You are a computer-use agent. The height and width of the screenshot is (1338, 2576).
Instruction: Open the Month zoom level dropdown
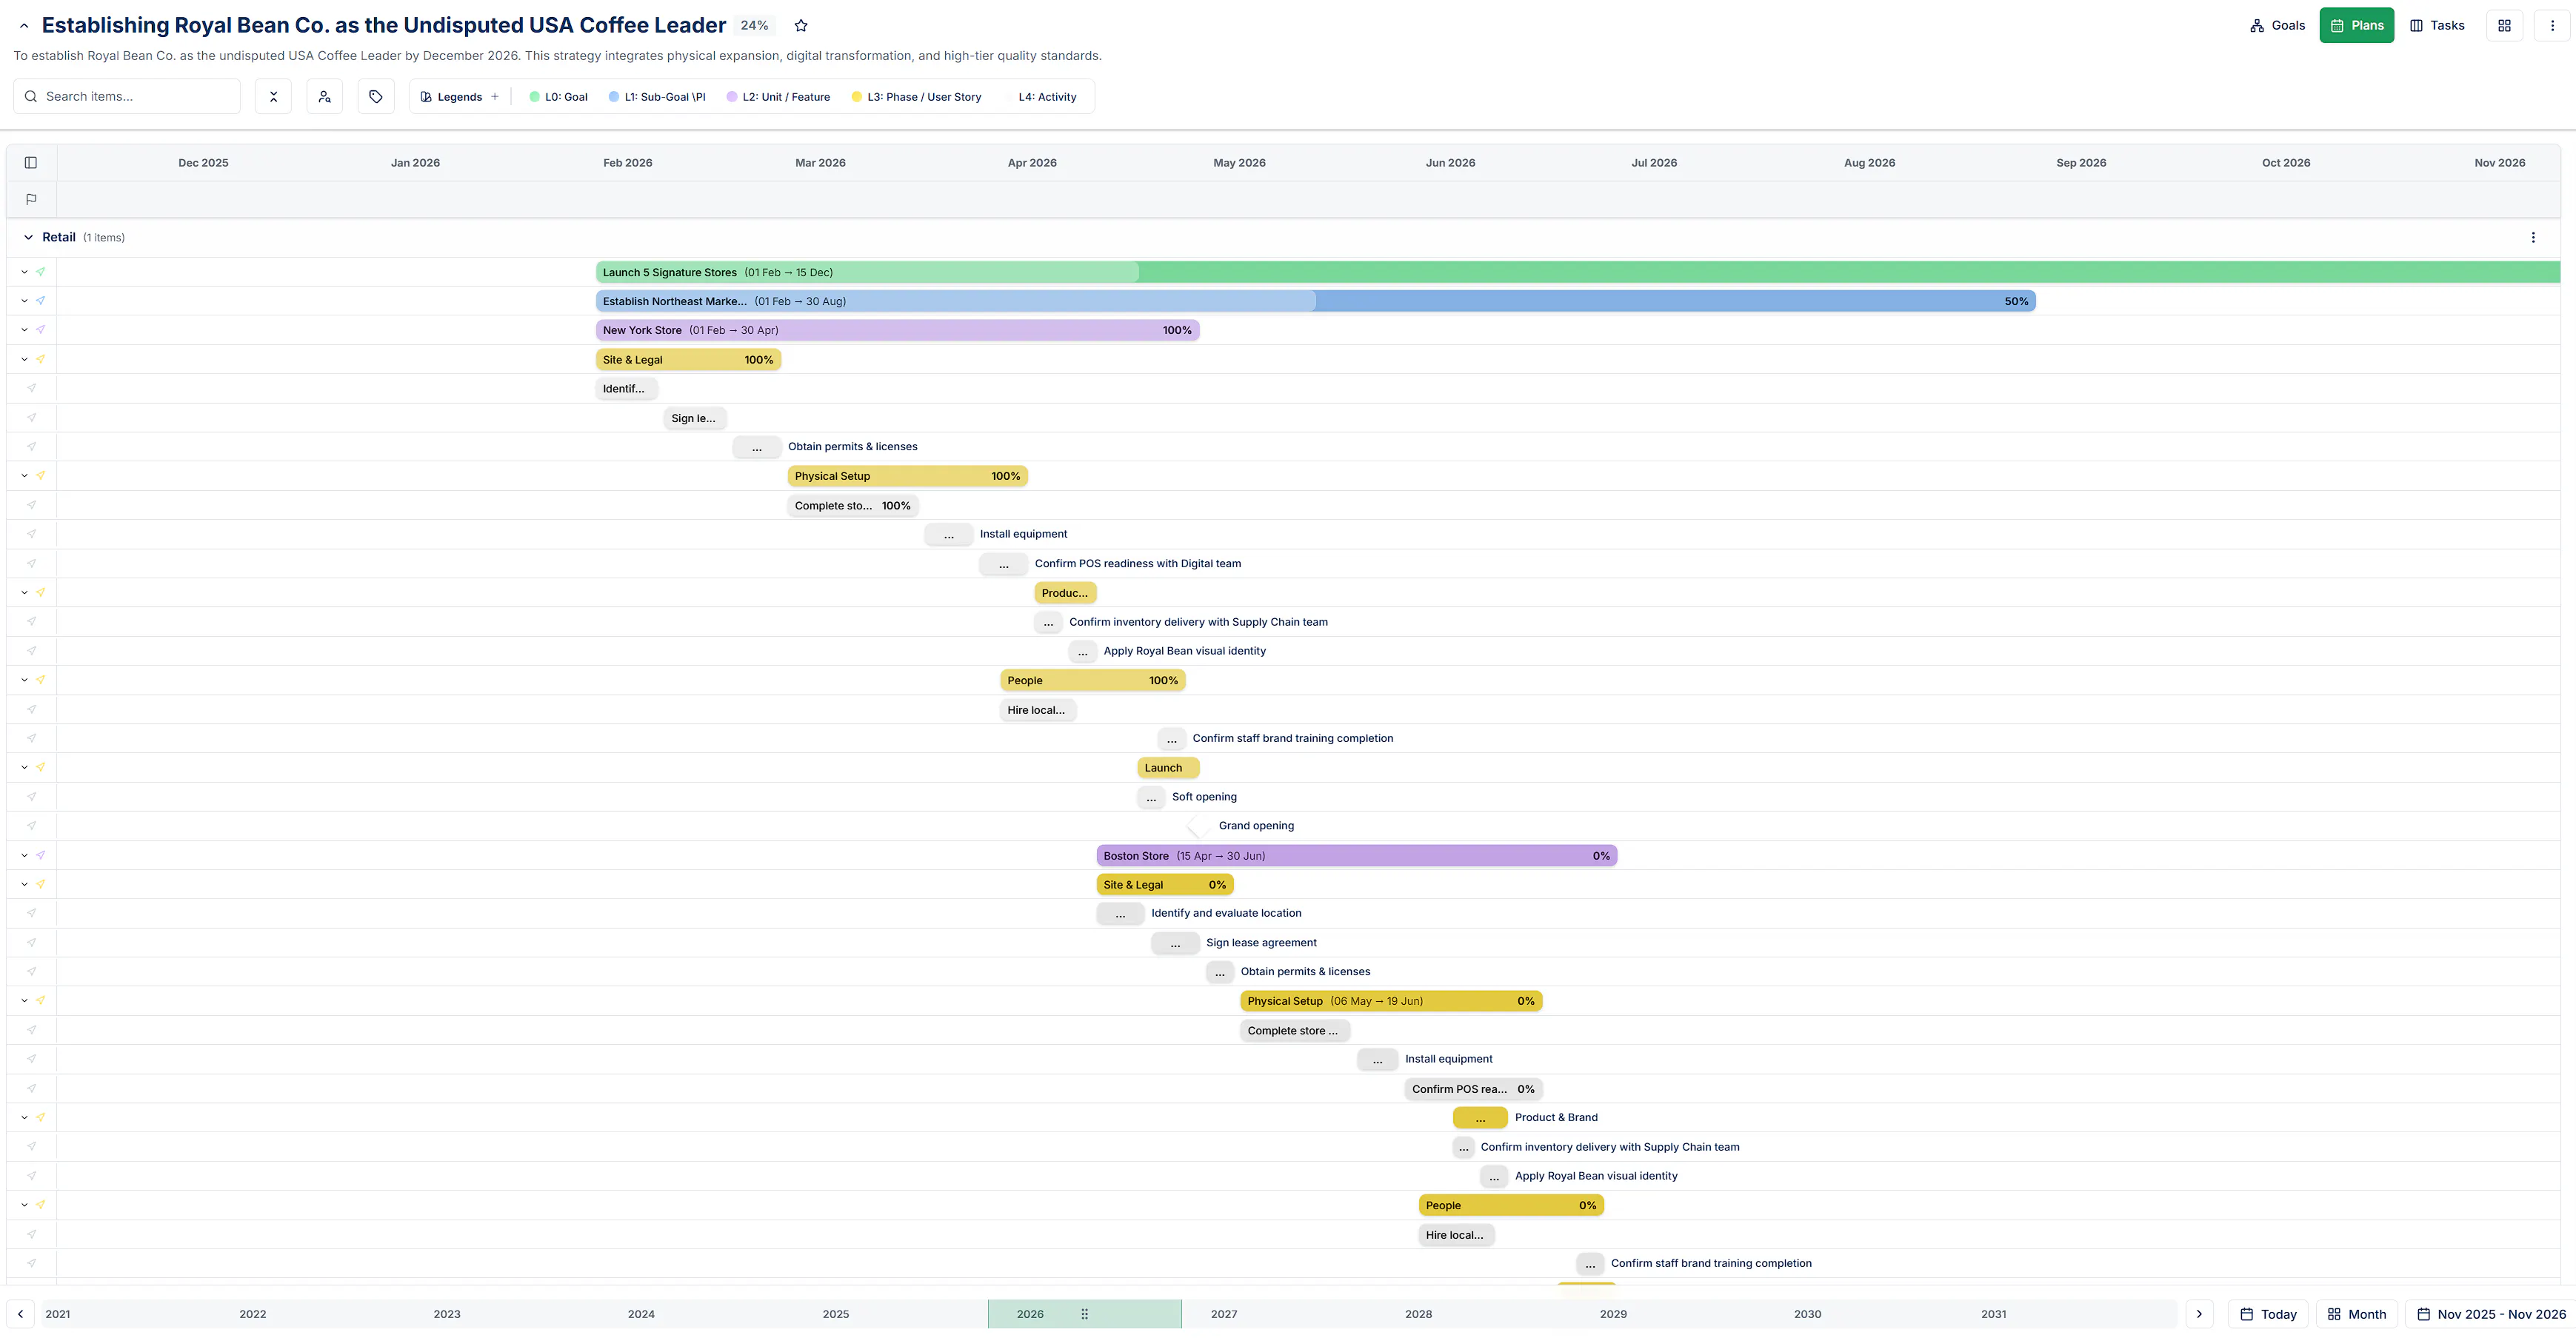click(x=2357, y=1314)
